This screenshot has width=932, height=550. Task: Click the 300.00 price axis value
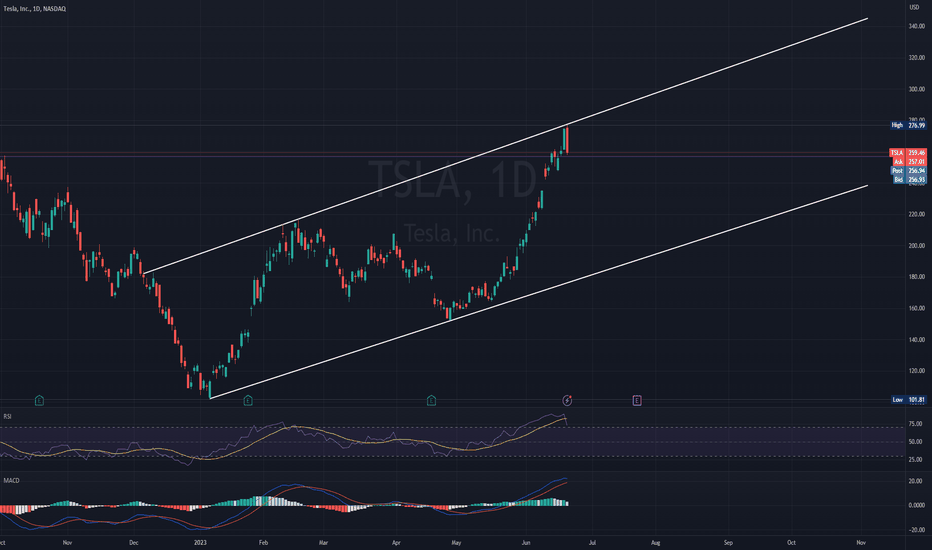coord(917,89)
